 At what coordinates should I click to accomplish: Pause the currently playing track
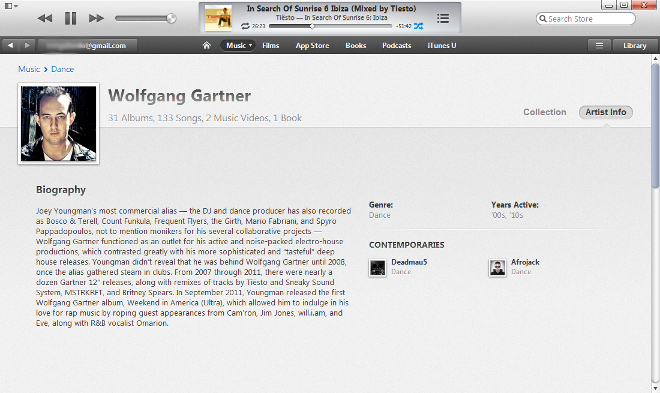pyautogui.click(x=71, y=19)
